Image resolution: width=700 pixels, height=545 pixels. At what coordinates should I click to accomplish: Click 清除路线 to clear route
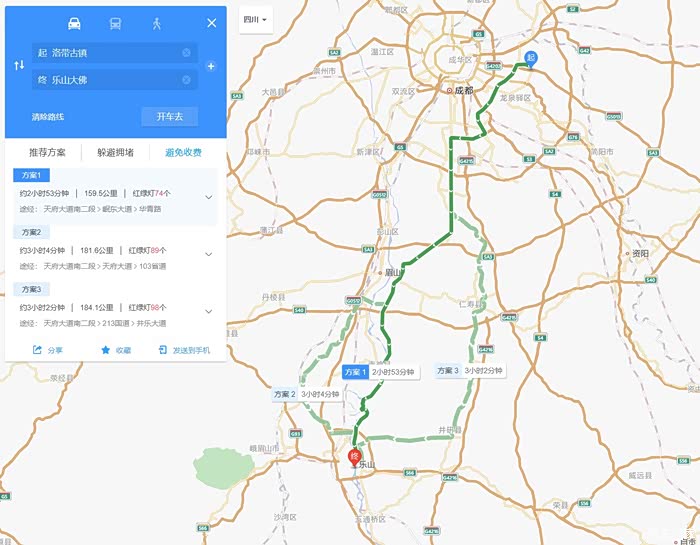click(48, 117)
